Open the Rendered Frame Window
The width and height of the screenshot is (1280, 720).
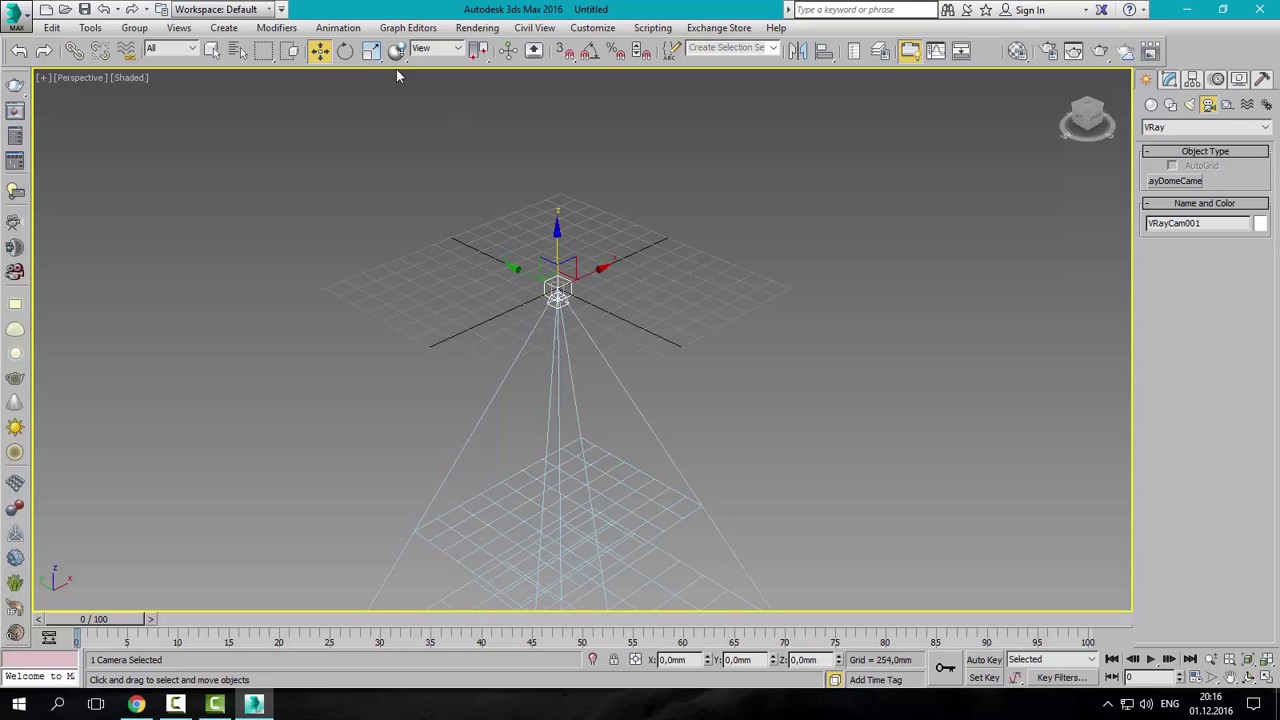(1074, 51)
